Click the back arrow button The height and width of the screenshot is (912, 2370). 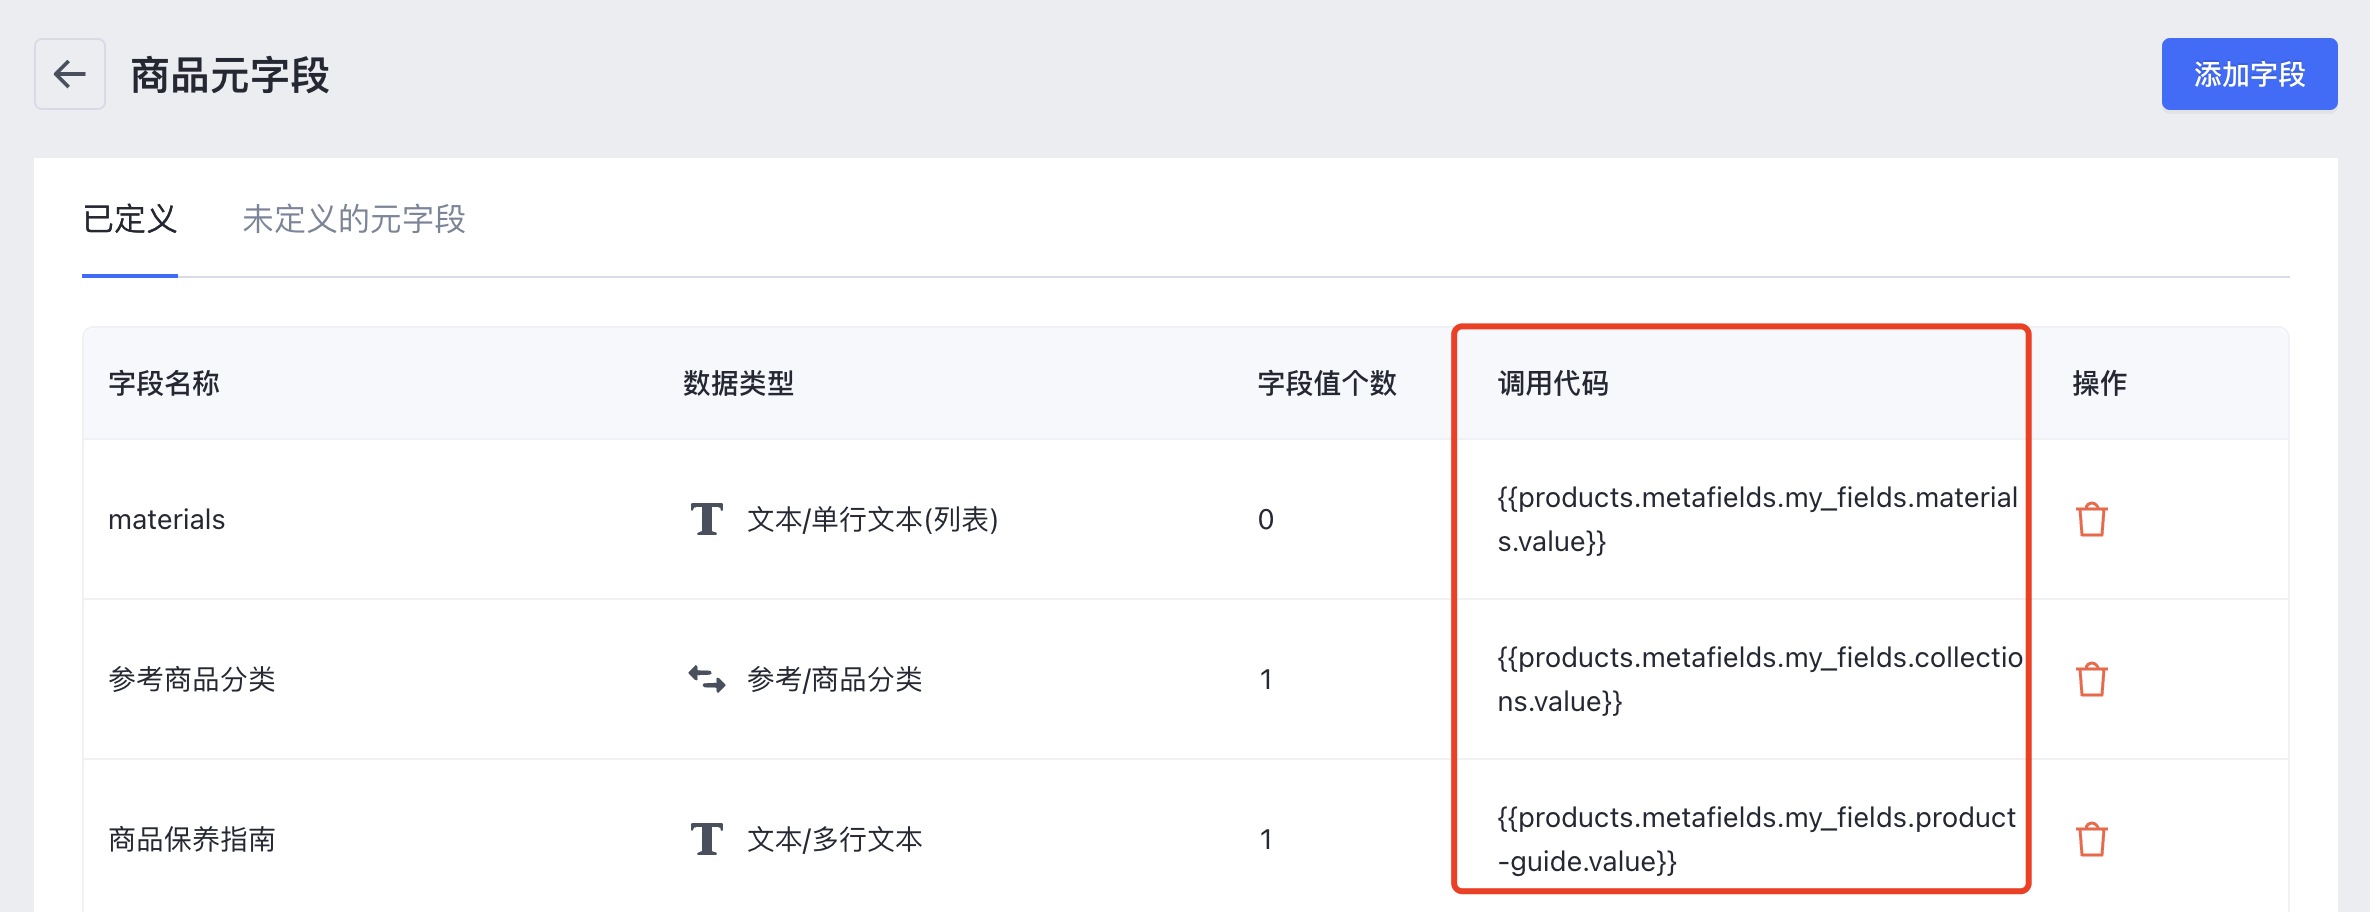[x=70, y=74]
